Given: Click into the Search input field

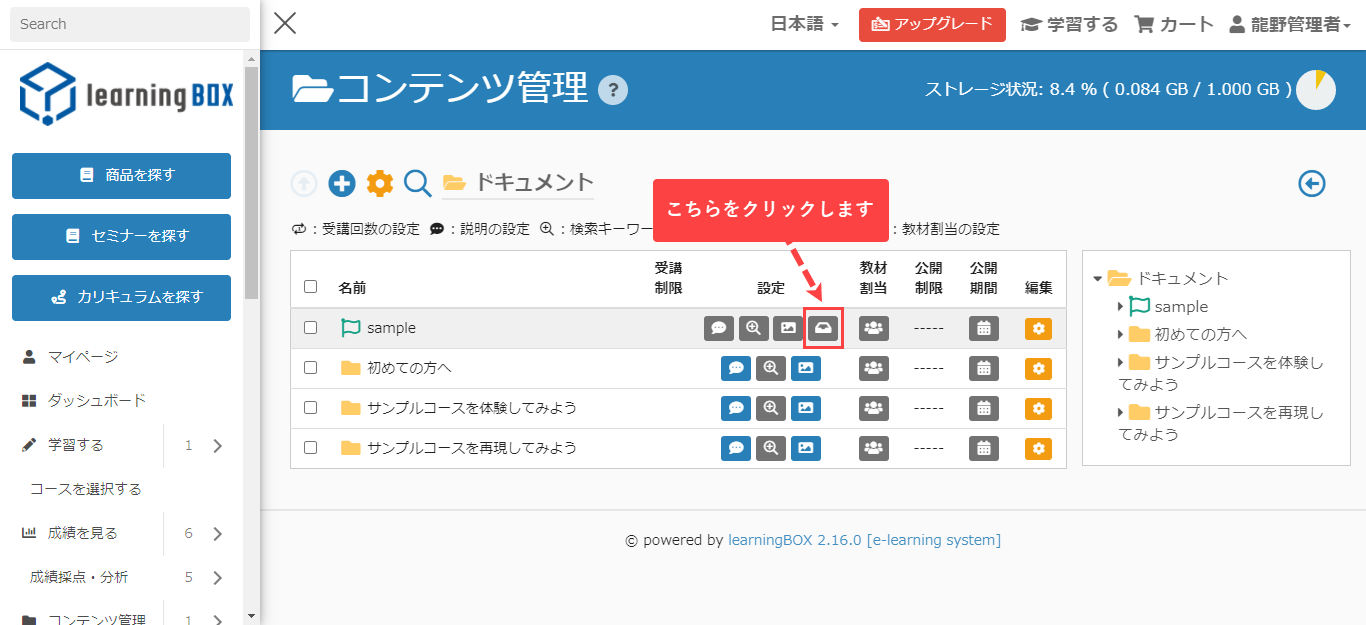Looking at the screenshot, I should (x=130, y=24).
